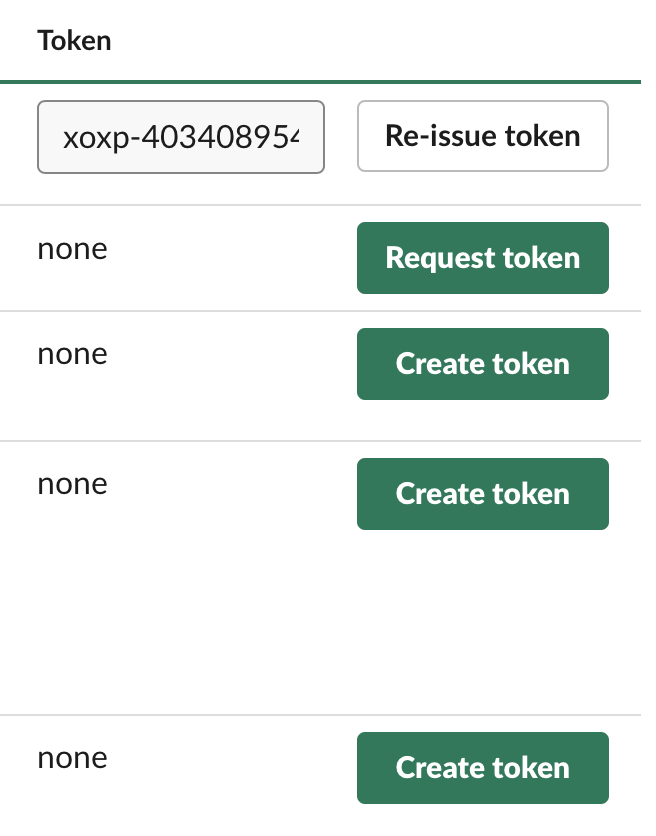The height and width of the screenshot is (836, 656).
Task: Select the 'none' label beside second Create token
Action: 73,485
